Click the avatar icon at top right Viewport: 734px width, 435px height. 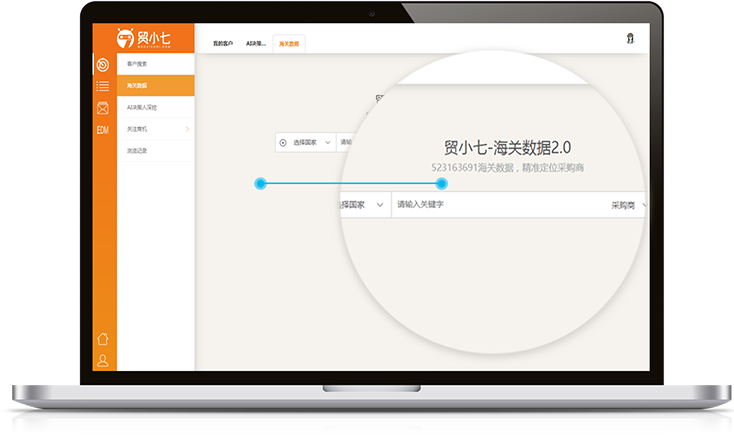630,39
